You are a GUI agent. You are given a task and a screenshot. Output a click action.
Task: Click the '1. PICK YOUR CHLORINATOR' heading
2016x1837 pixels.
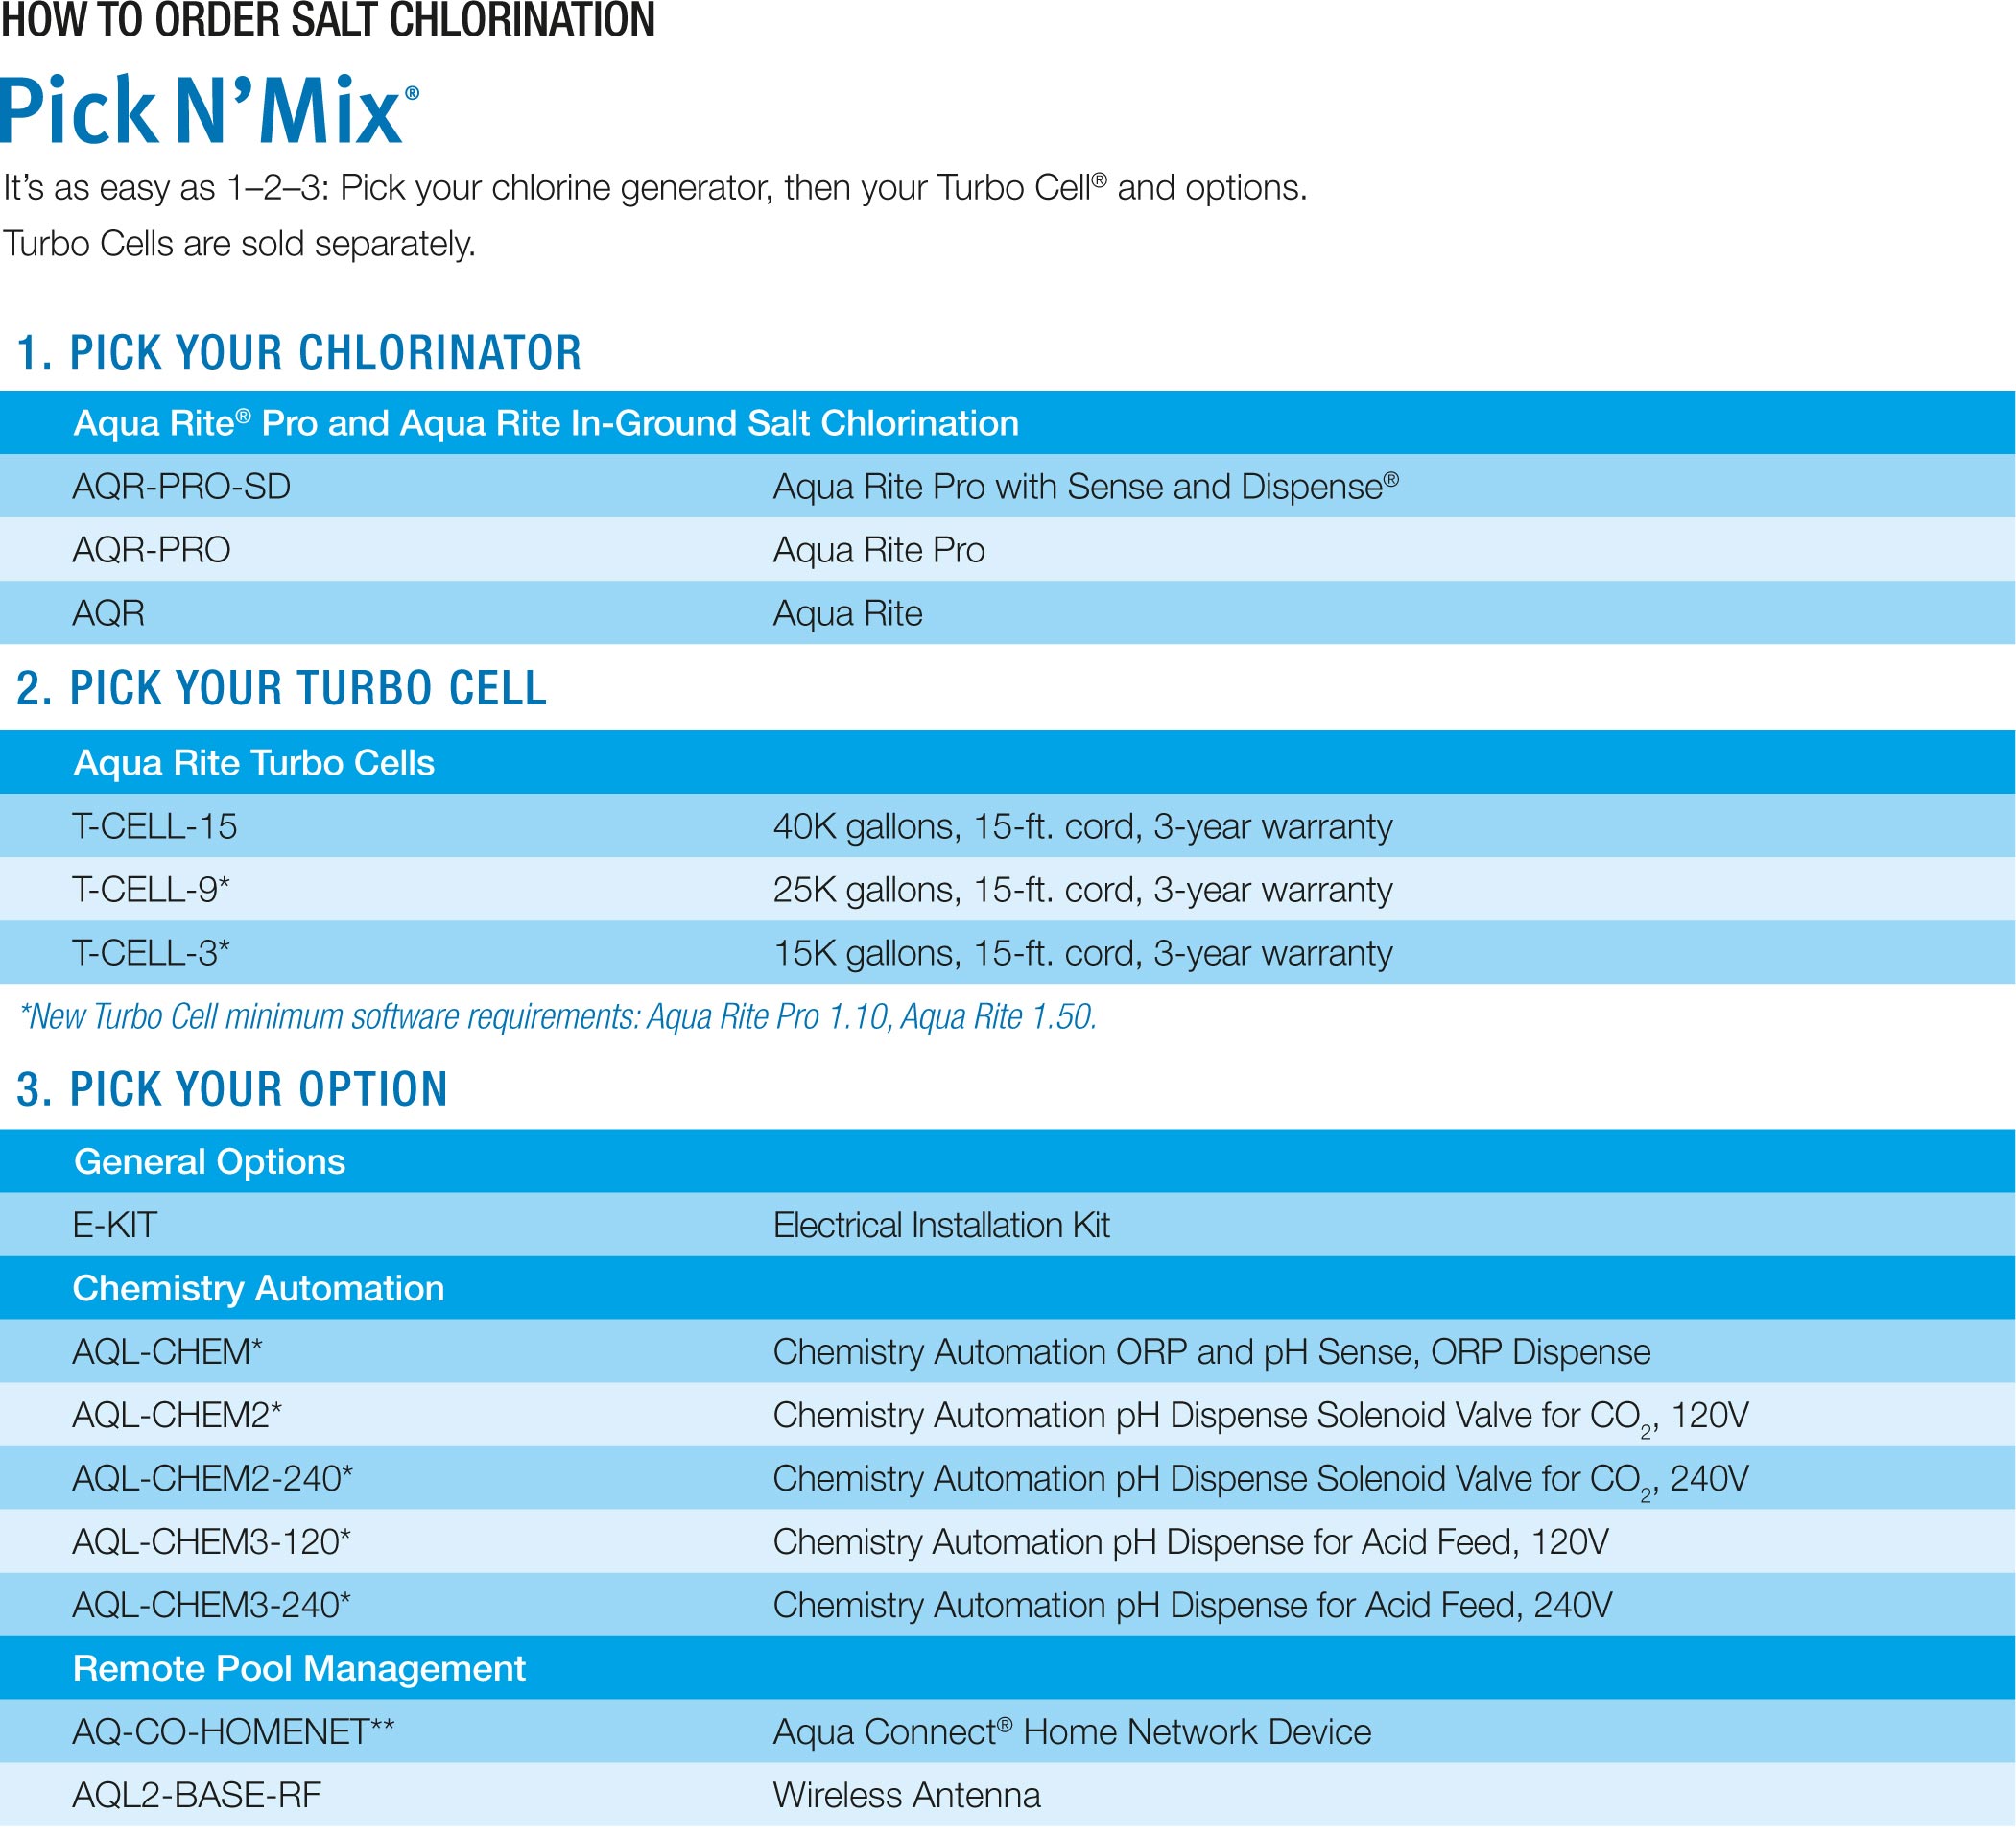(299, 353)
